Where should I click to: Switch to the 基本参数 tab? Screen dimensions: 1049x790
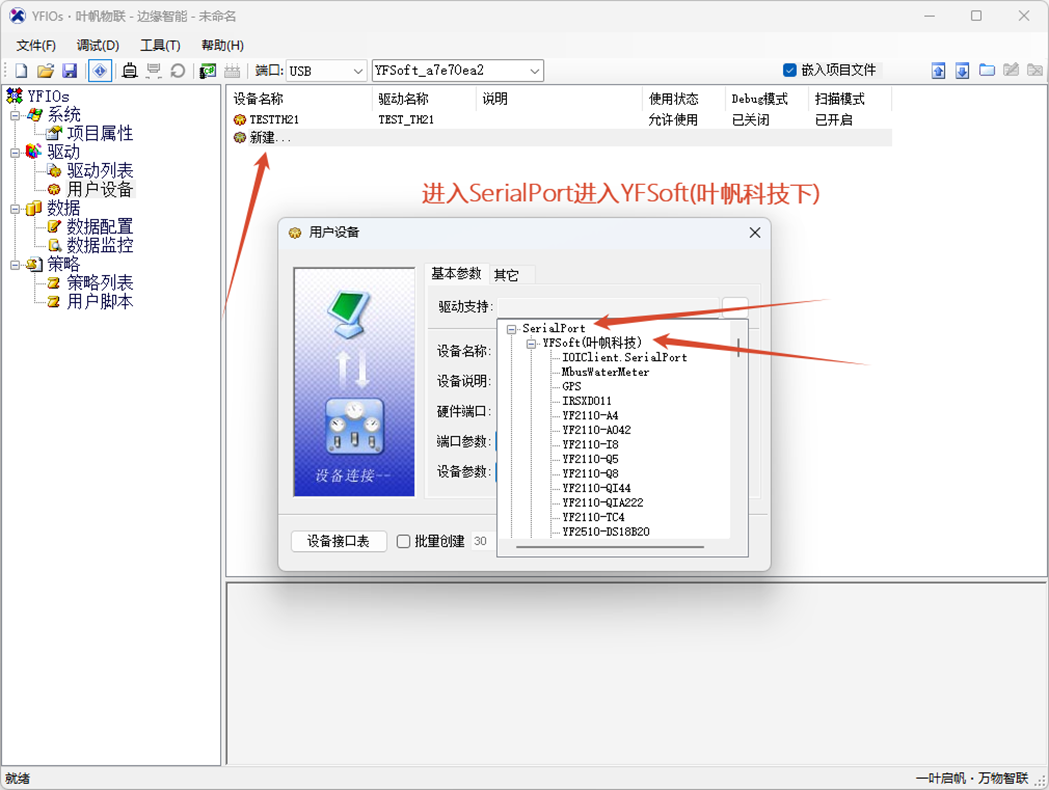(x=456, y=274)
